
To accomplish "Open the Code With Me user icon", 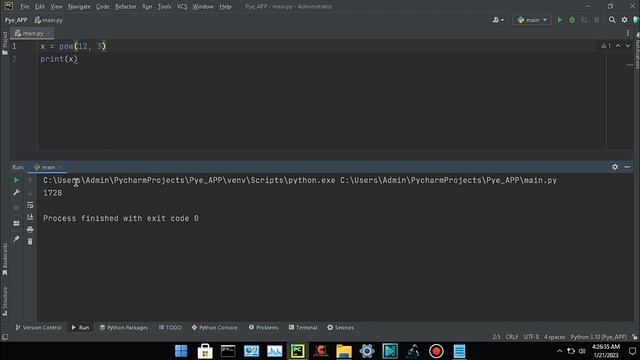I will [498, 20].
